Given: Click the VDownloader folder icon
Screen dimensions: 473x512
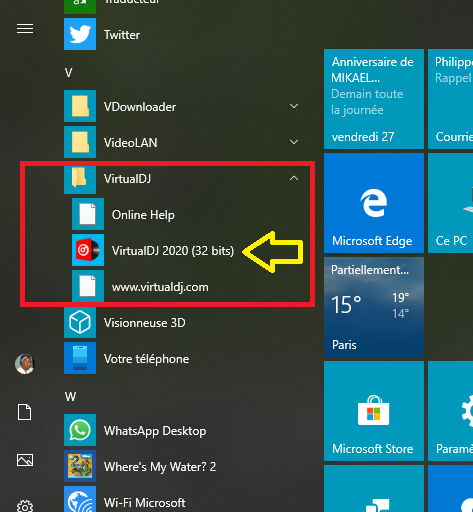Looking at the screenshot, I should (80, 106).
